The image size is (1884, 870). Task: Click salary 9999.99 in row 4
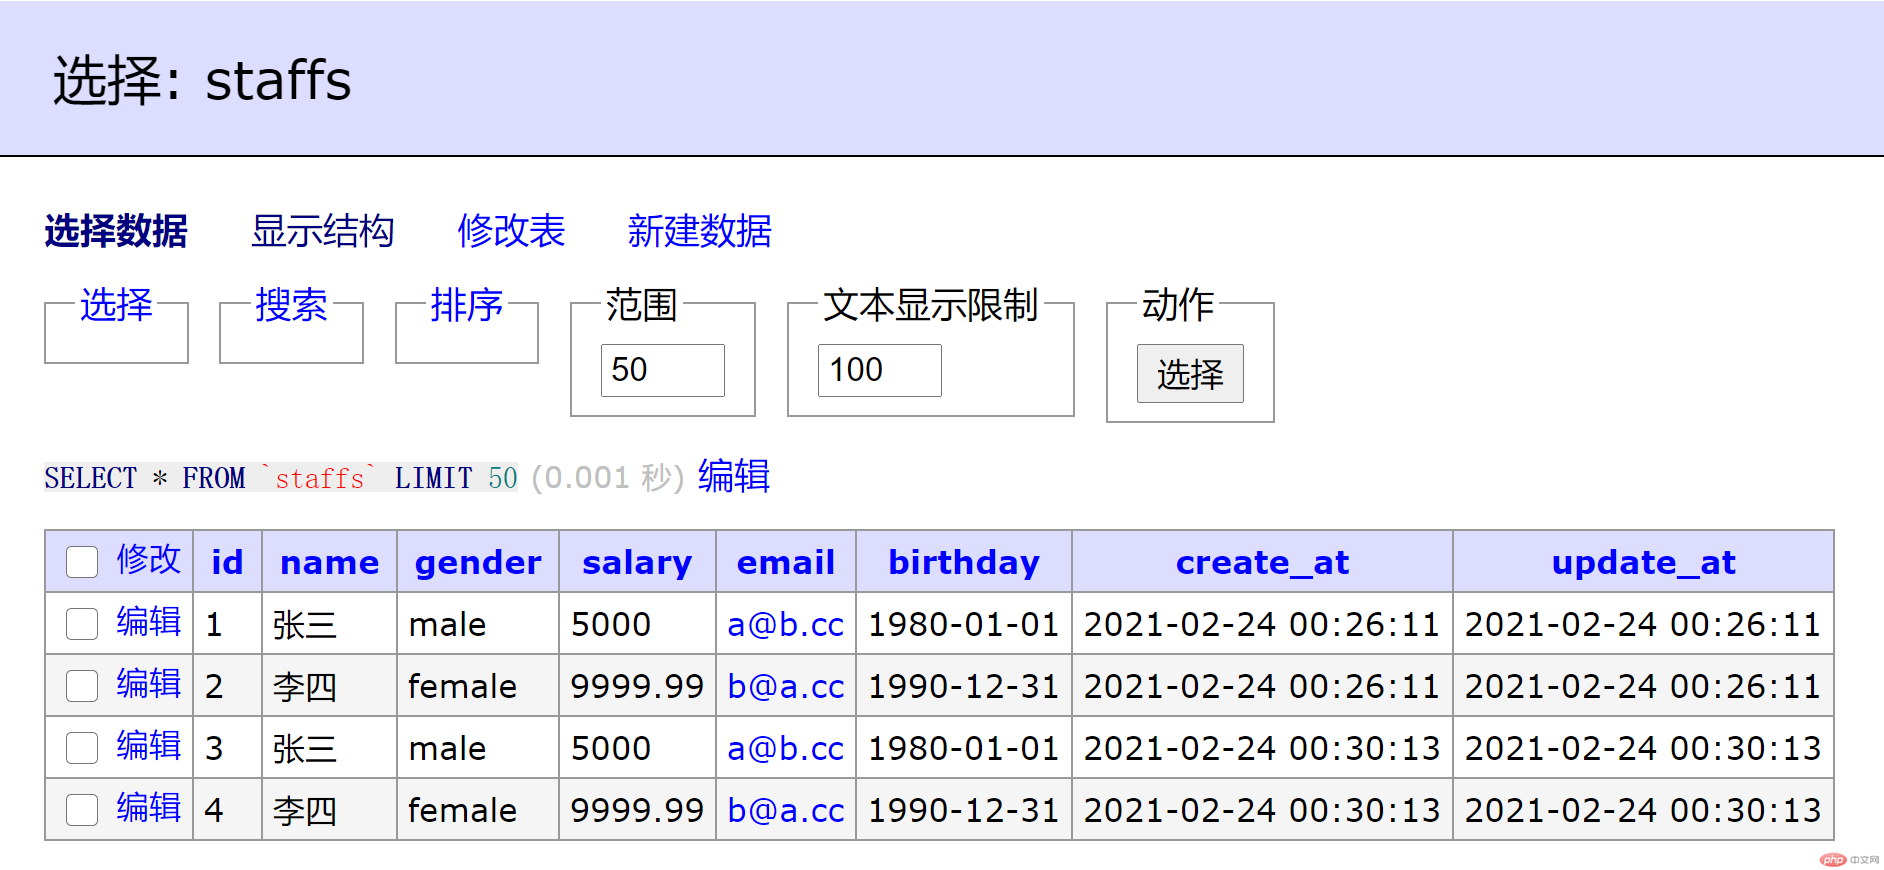pyautogui.click(x=637, y=811)
